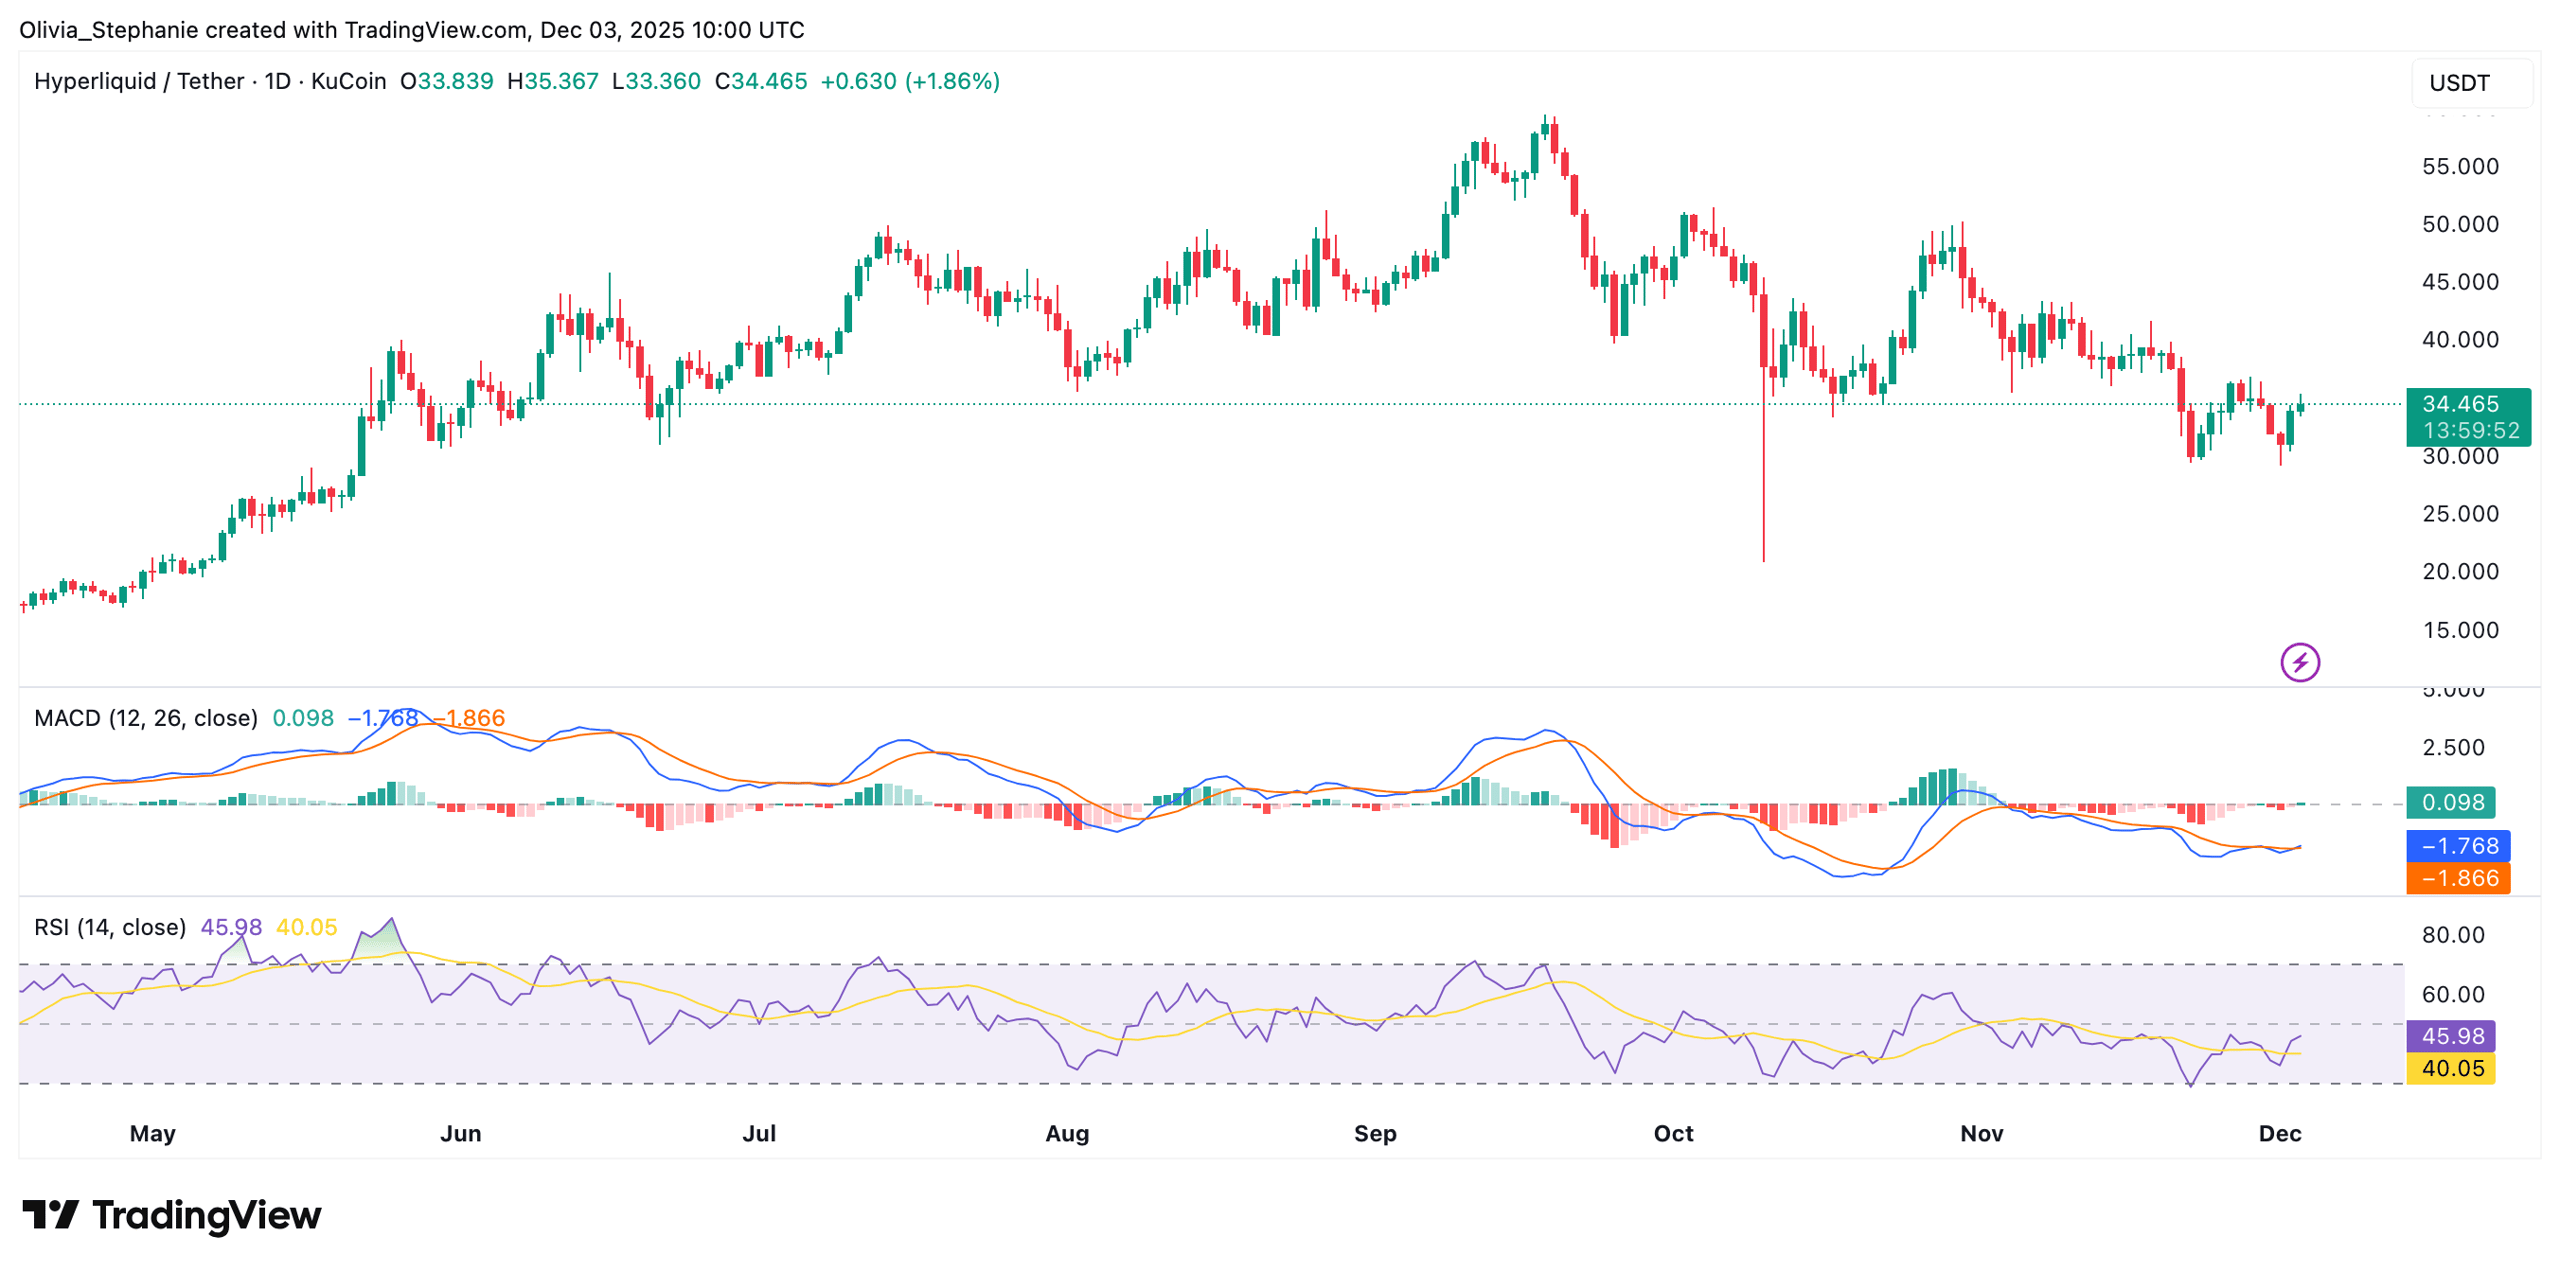Click the blue MACD line badge −1.768
This screenshot has width=2560, height=1272.
click(x=2457, y=846)
